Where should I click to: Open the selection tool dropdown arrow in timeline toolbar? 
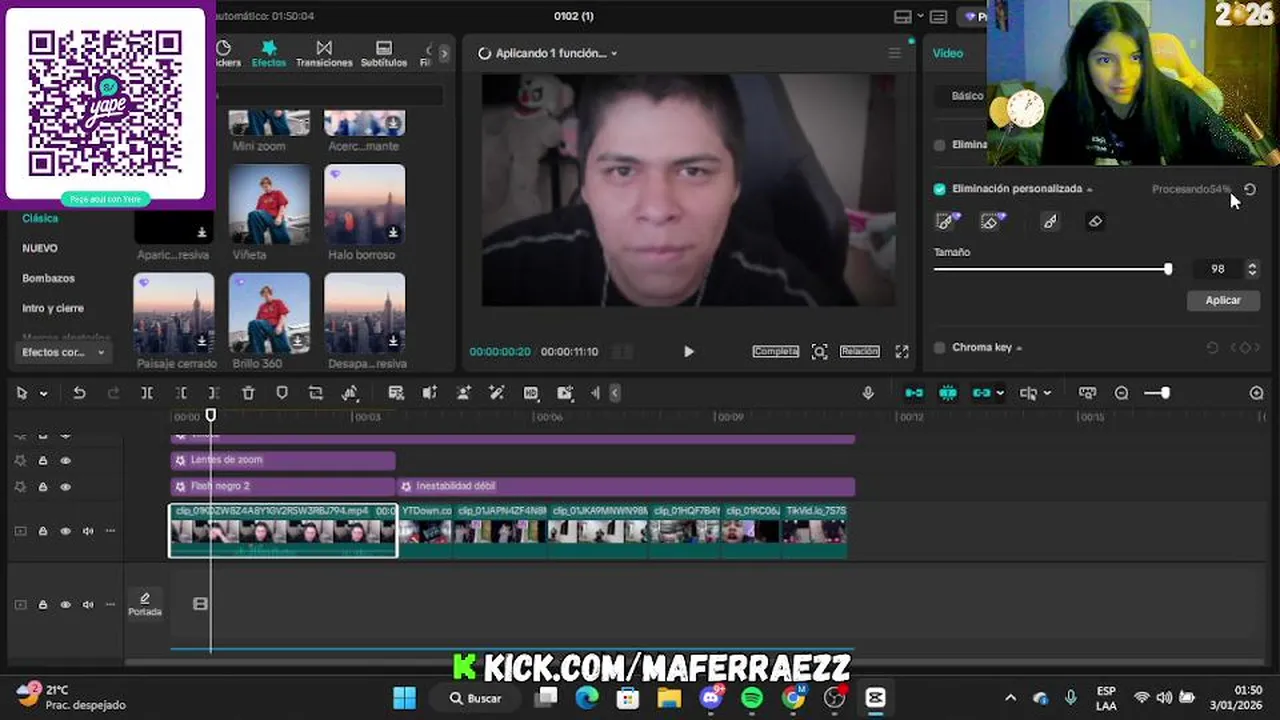pos(43,394)
